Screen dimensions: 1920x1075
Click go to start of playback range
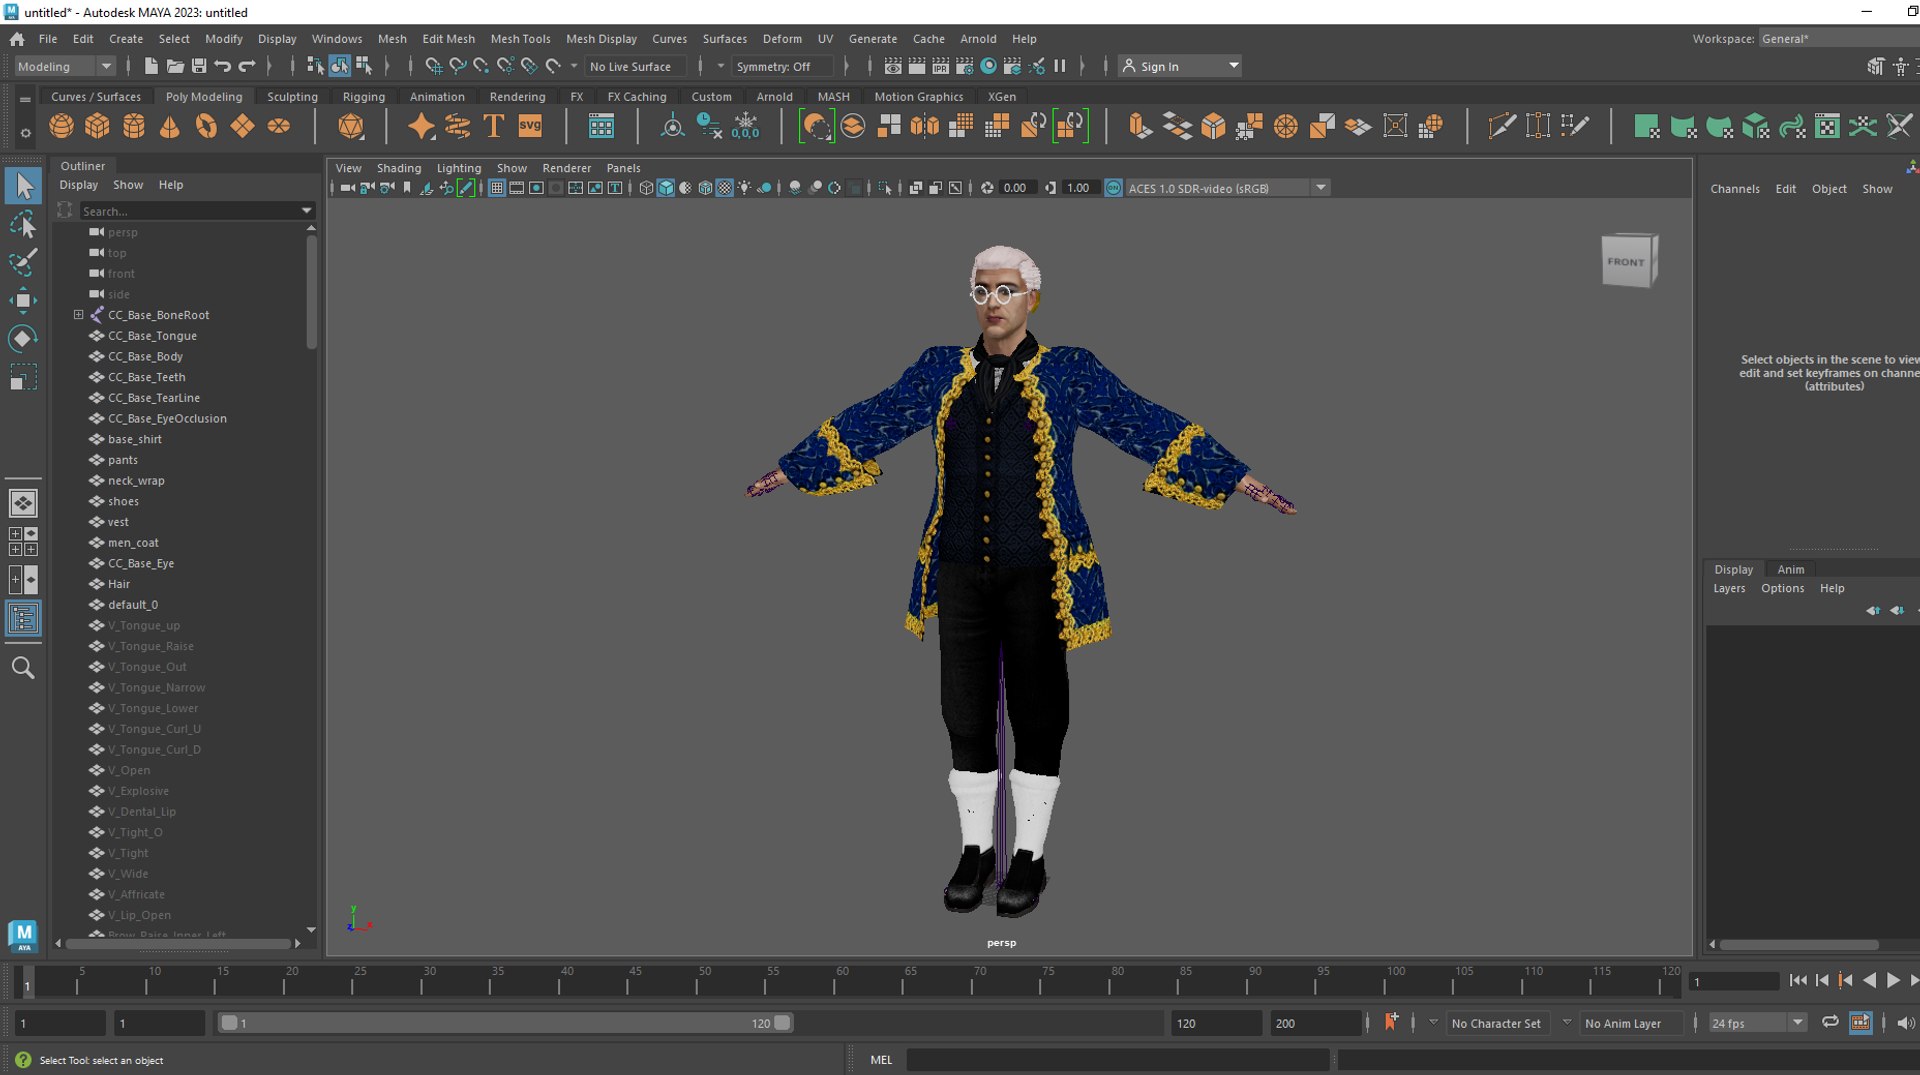1798,981
